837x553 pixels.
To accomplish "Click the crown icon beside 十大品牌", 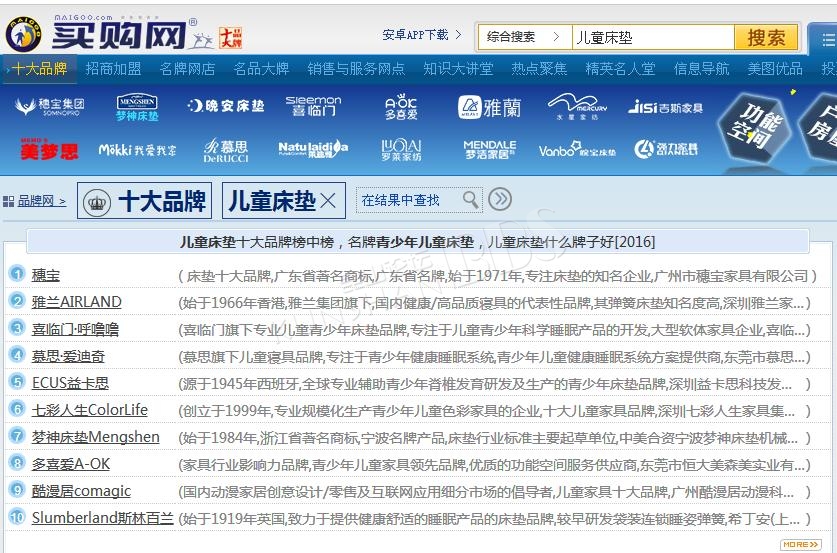I will (x=97, y=202).
